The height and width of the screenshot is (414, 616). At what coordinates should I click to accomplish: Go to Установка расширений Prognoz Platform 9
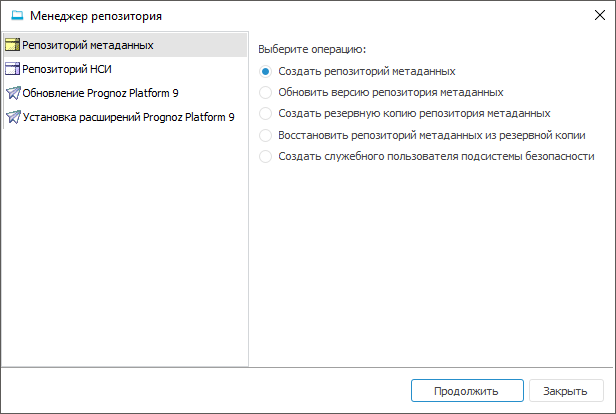128,117
